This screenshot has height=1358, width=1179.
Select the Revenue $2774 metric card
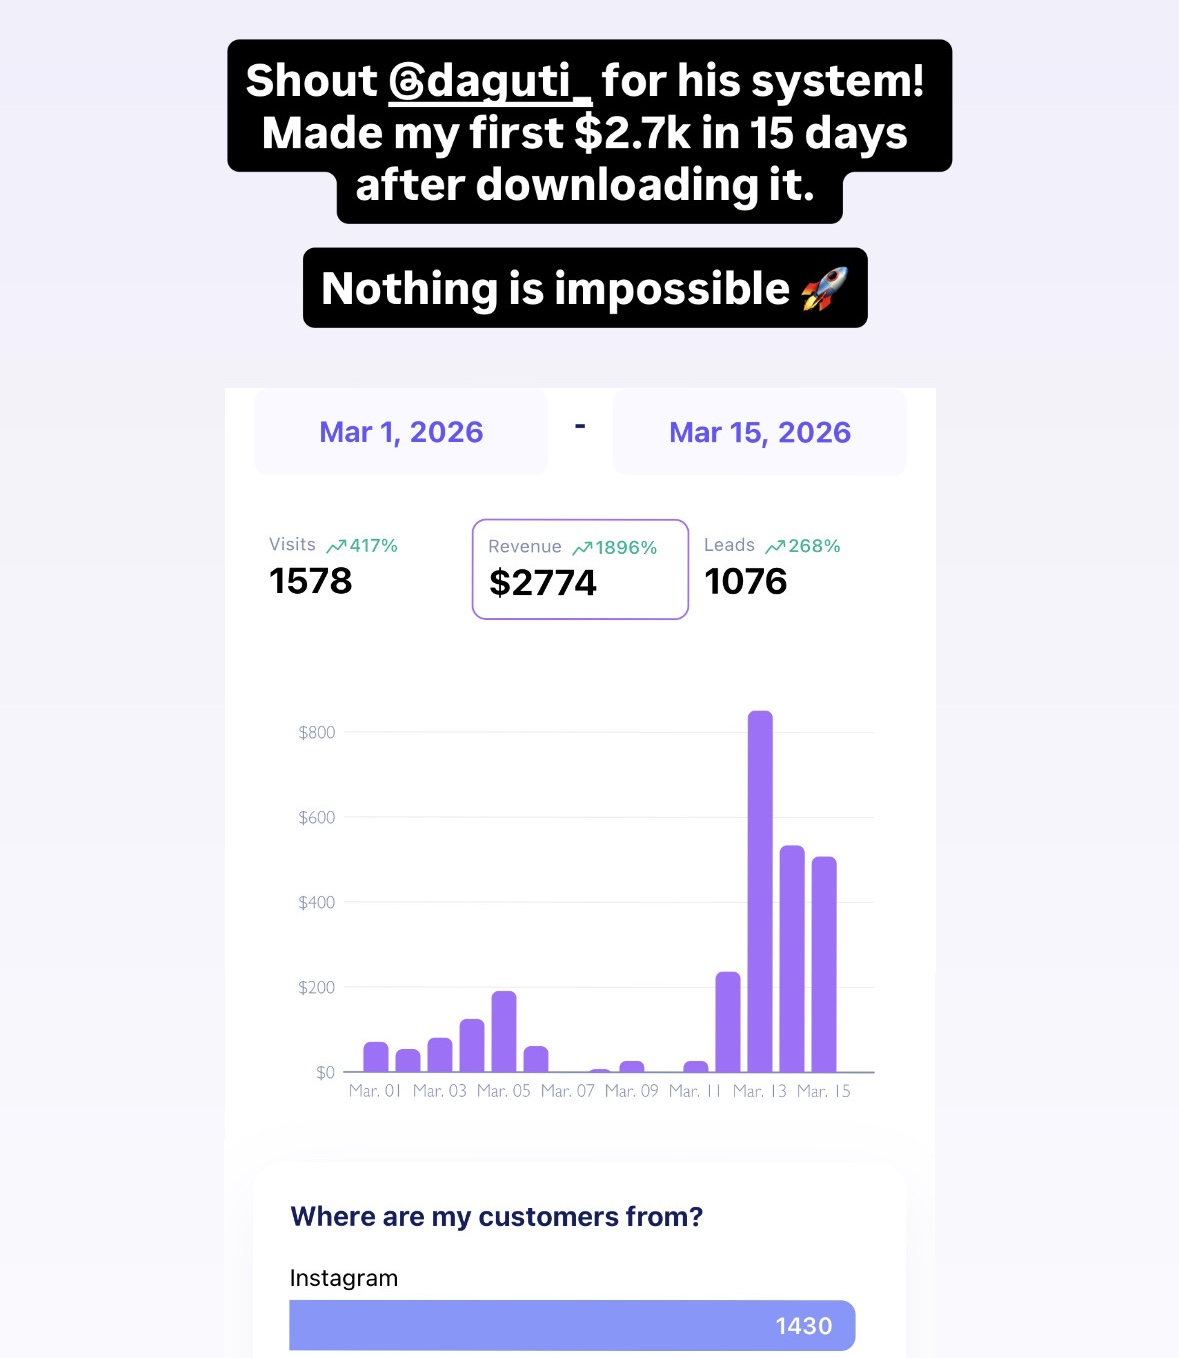tap(580, 569)
